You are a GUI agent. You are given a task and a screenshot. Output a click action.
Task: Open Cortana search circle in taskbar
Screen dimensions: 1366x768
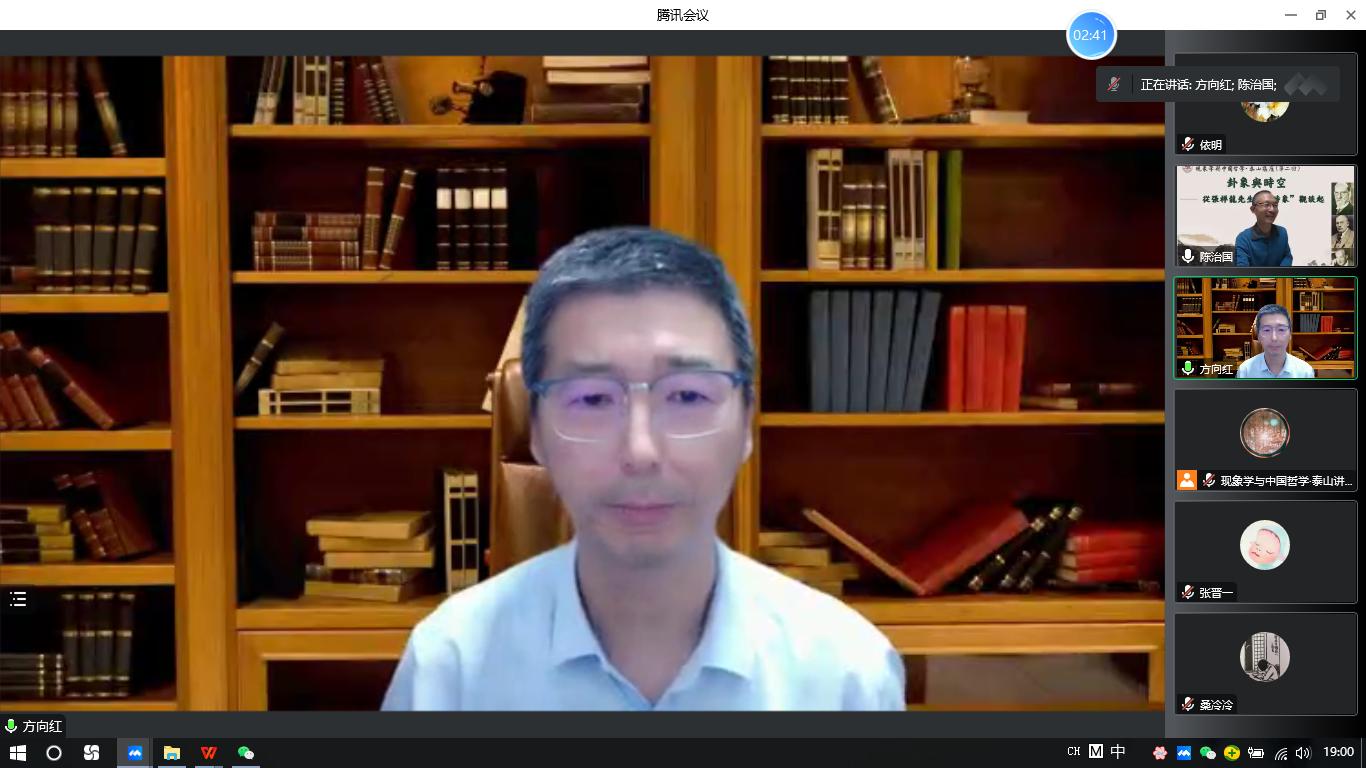click(x=54, y=753)
